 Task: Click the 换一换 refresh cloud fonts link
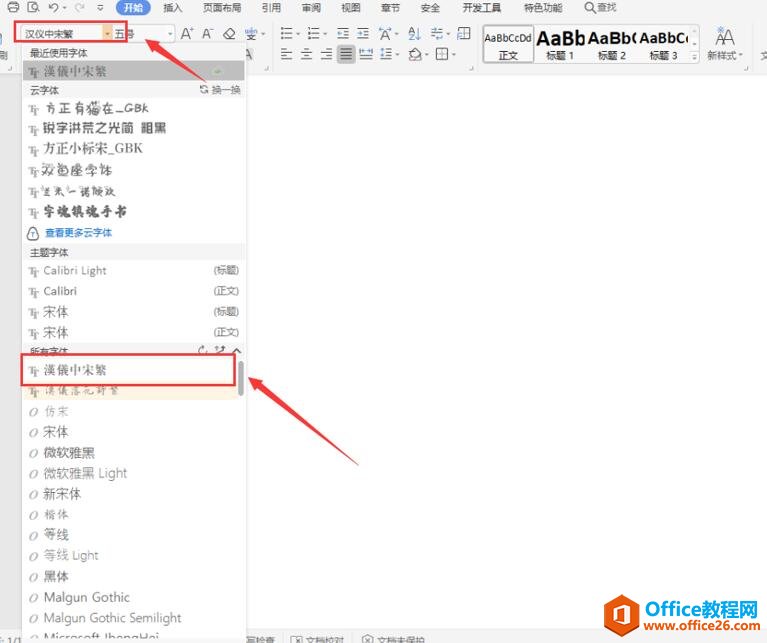click(x=220, y=90)
